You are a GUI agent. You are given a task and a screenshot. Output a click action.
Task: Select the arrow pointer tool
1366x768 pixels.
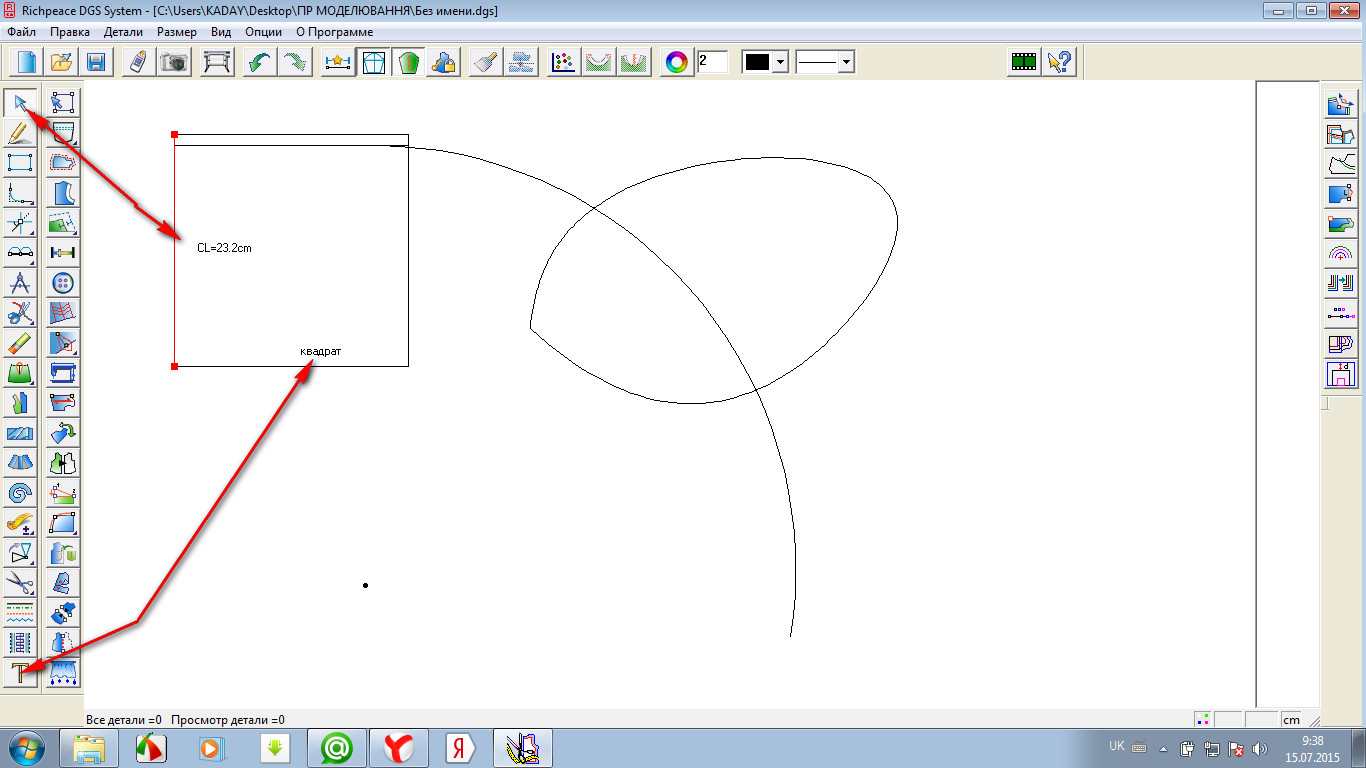coord(20,103)
